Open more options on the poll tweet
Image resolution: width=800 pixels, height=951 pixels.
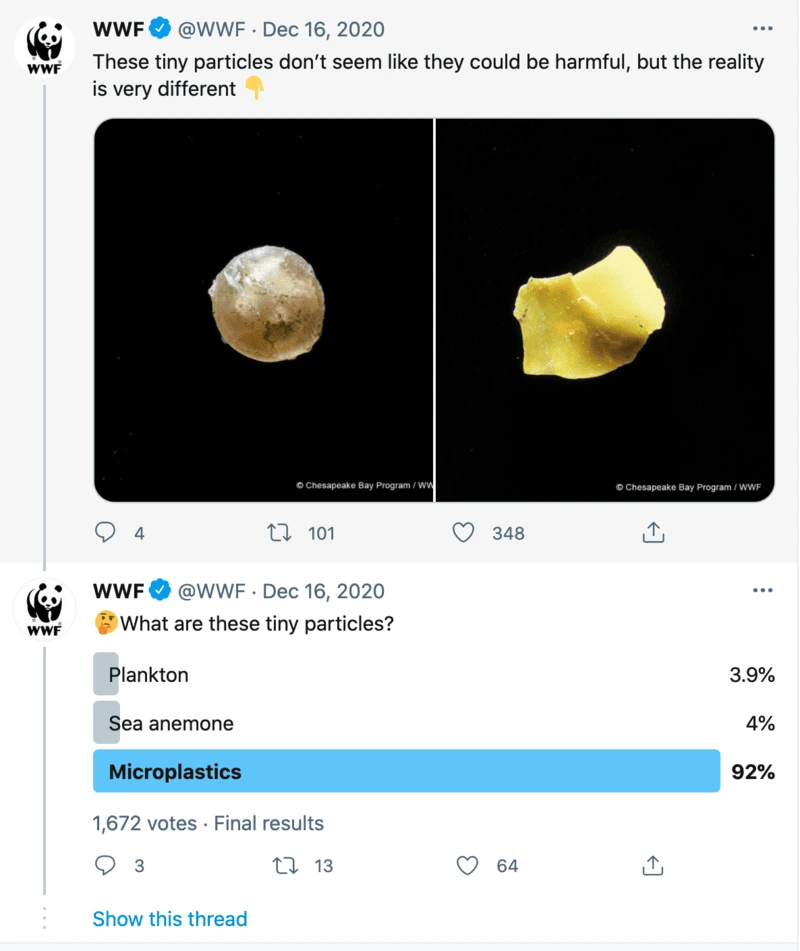click(x=763, y=591)
